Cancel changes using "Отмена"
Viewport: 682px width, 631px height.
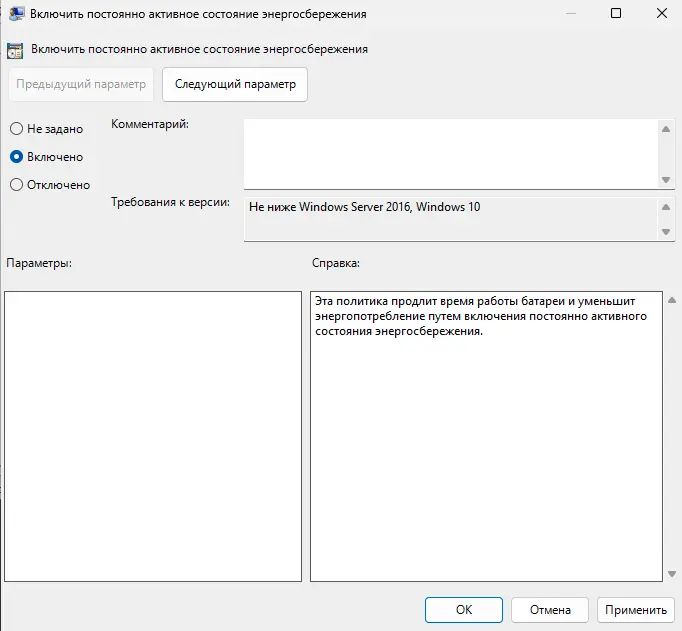point(550,609)
